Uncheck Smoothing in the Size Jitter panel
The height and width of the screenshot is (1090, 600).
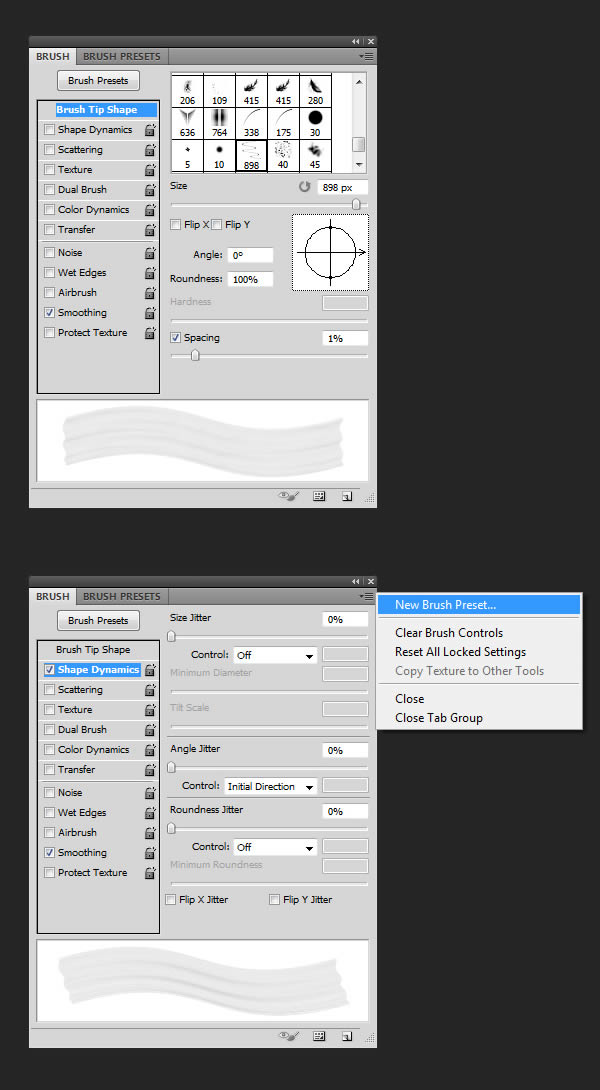click(x=49, y=853)
